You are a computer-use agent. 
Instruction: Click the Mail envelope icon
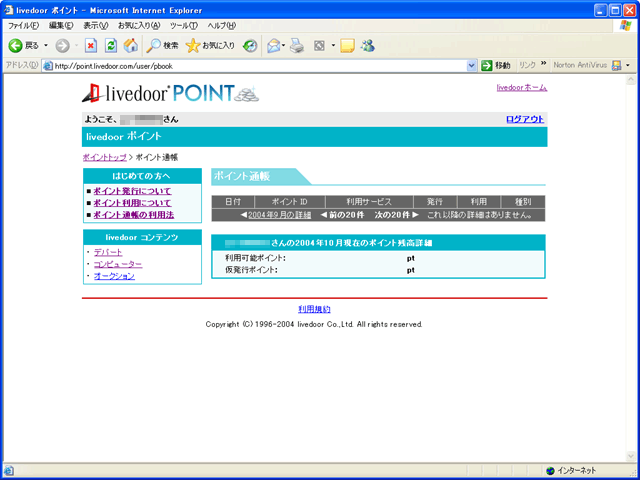[274, 46]
